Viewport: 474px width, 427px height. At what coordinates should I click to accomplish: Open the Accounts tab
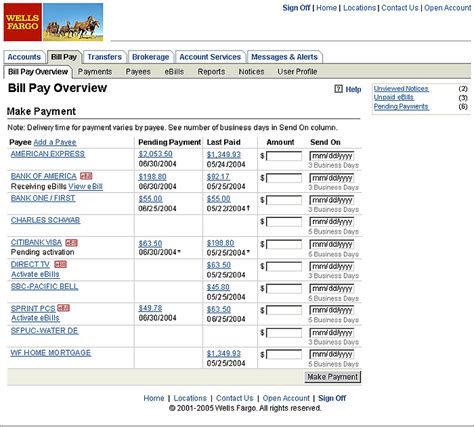[x=24, y=57]
